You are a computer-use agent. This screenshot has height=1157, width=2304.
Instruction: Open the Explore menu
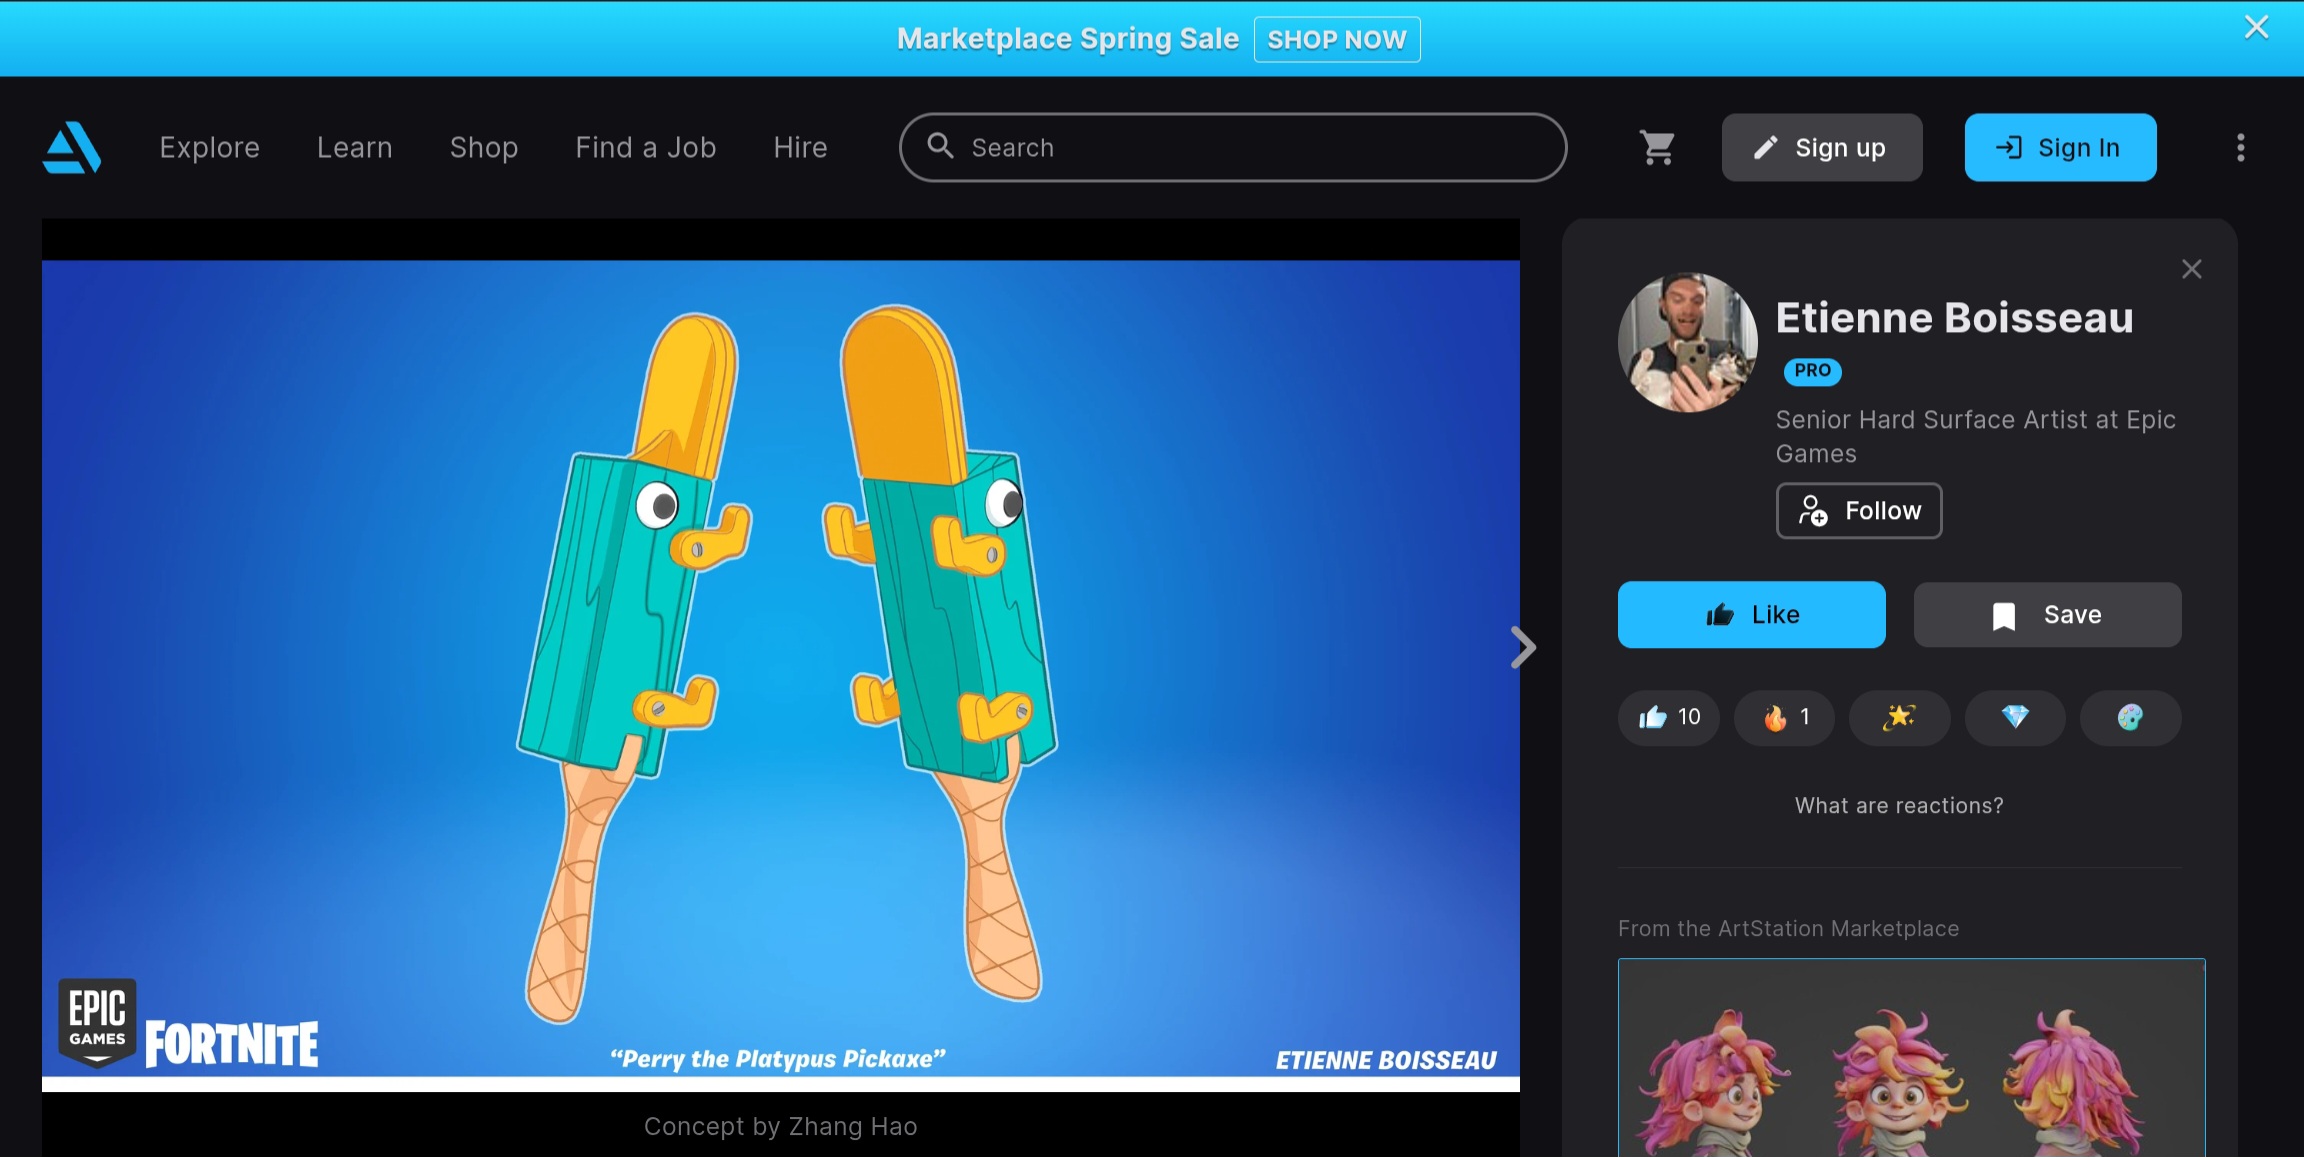click(210, 148)
